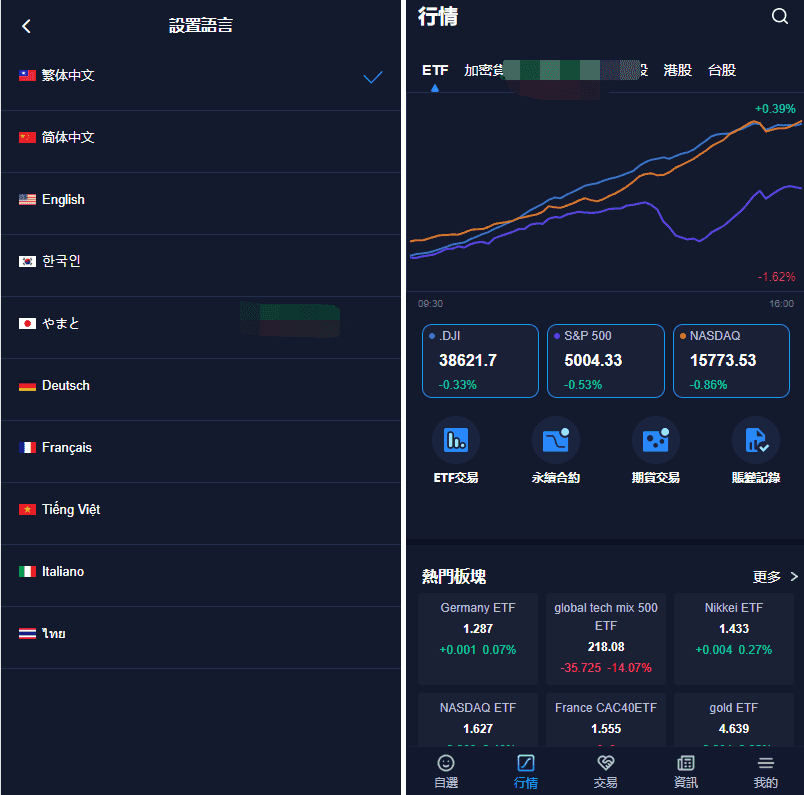The height and width of the screenshot is (795, 804).
Task: Open the global tech mix 500 ETF tile
Action: [606, 637]
